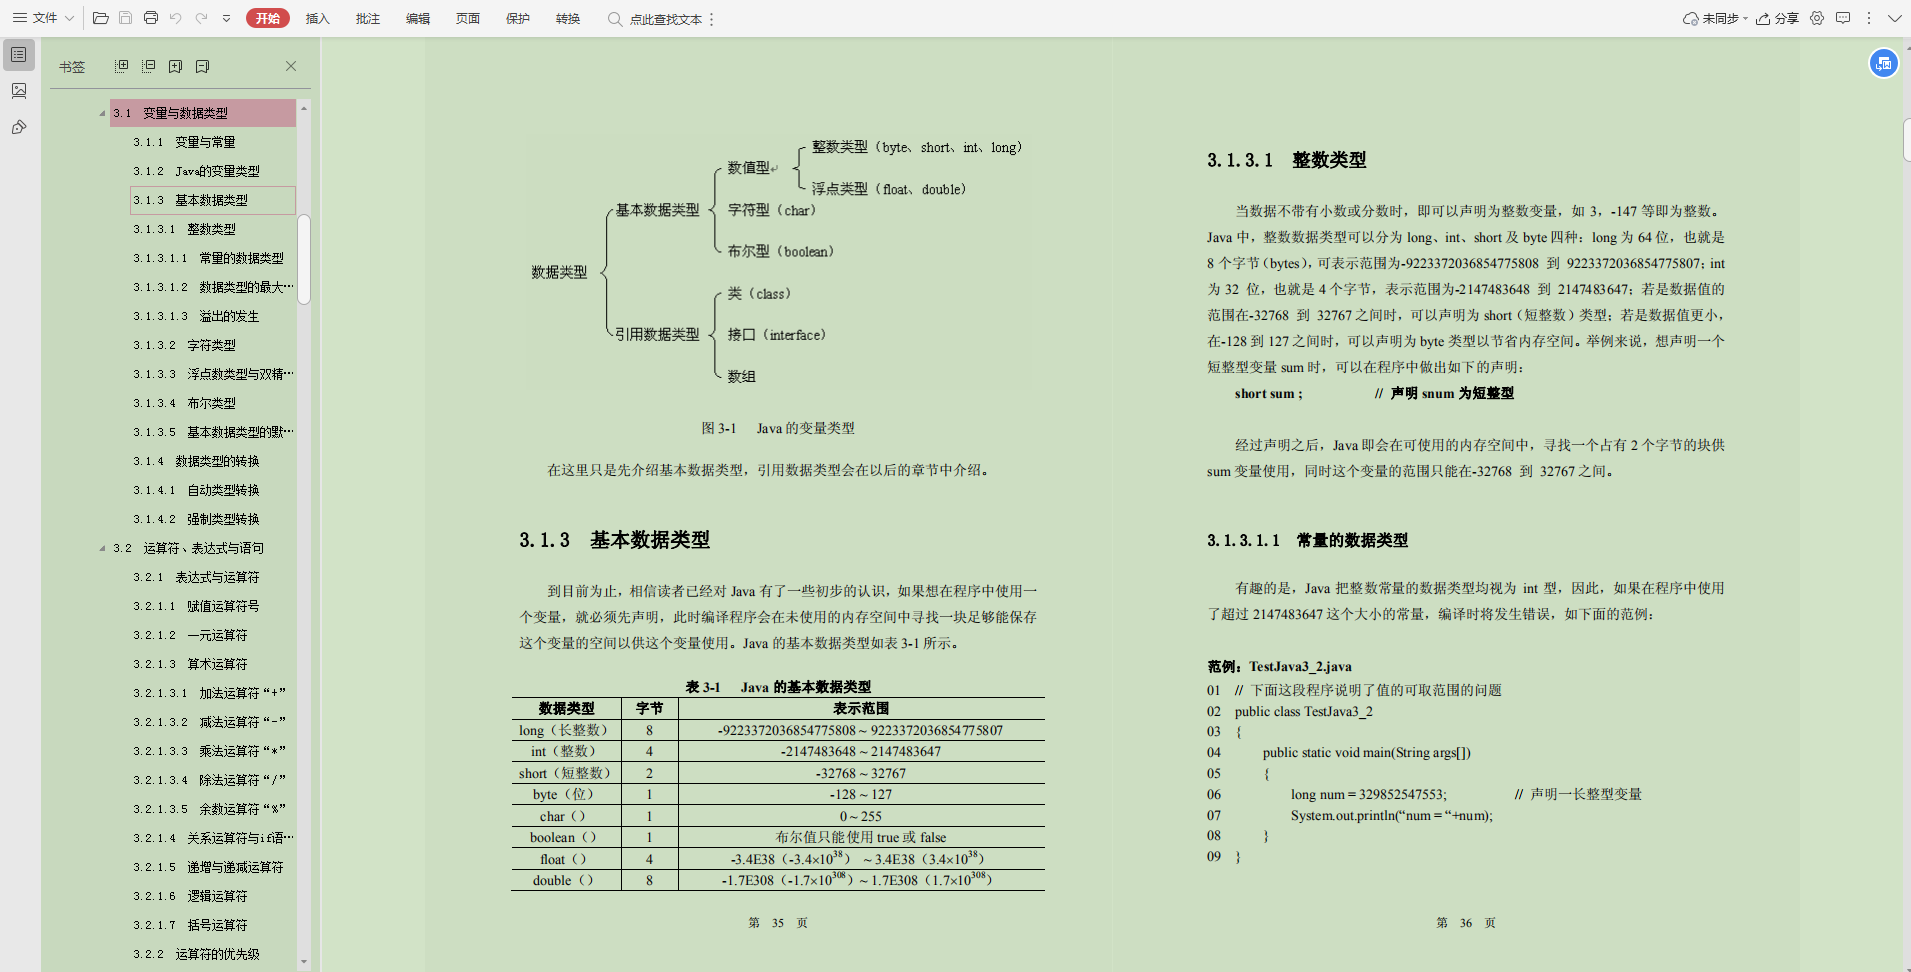This screenshot has width=1911, height=972.
Task: Expand all bookmarks via the panel icon
Action: tap(122, 65)
